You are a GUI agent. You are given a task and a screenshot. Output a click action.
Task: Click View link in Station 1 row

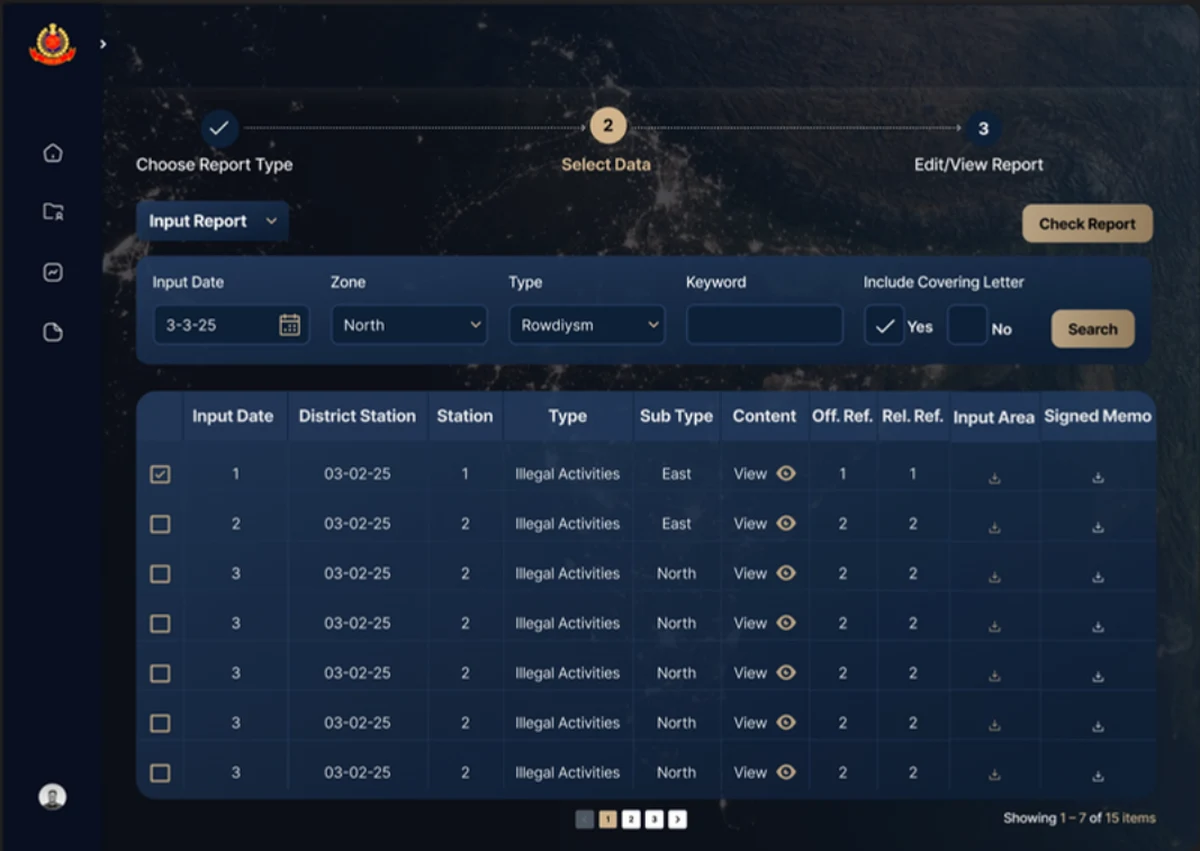tap(750, 474)
